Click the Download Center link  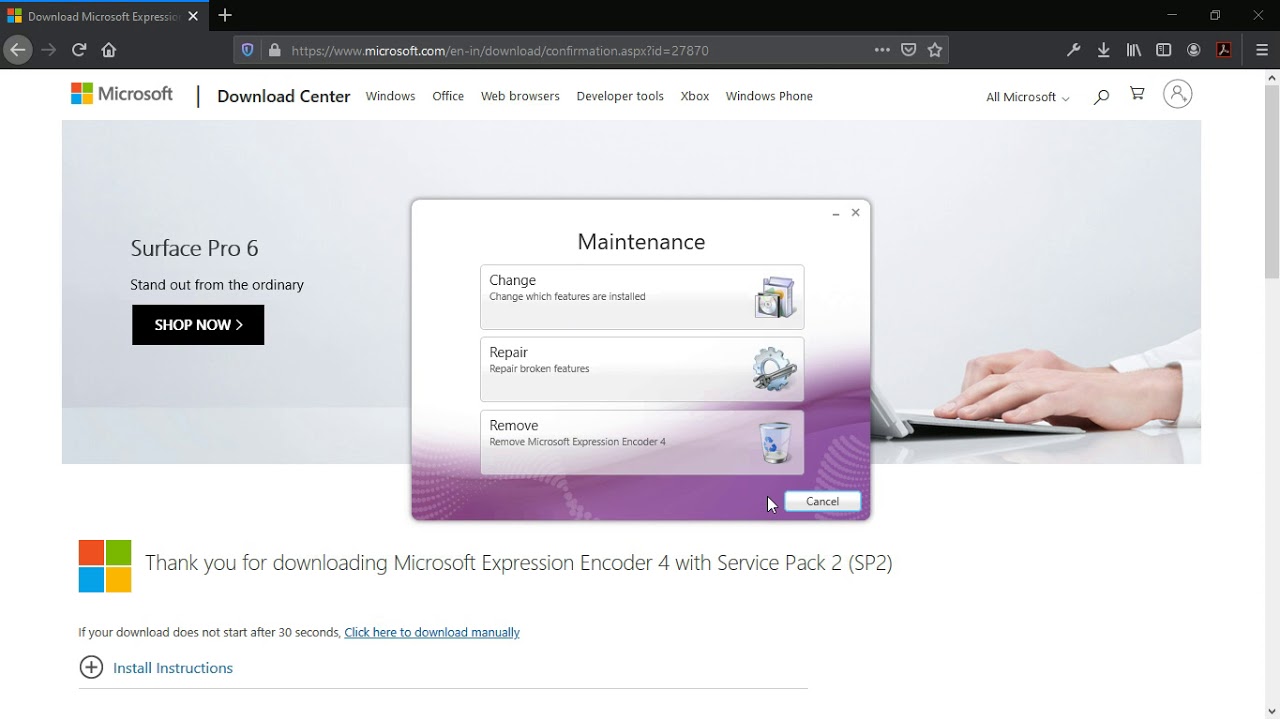(283, 96)
